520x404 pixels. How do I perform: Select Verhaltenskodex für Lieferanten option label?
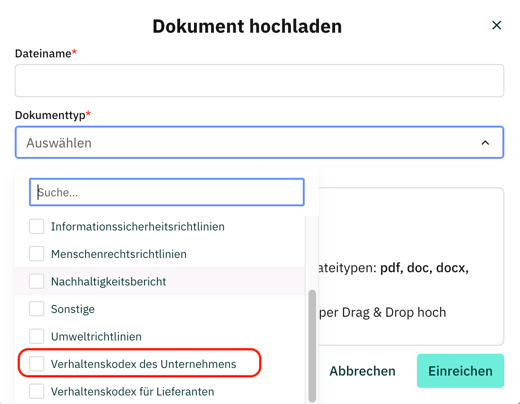click(x=132, y=392)
